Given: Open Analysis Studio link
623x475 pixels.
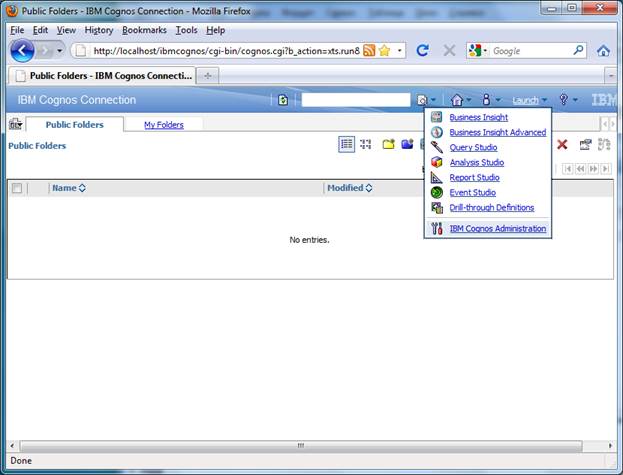Looking at the screenshot, I should coord(477,162).
